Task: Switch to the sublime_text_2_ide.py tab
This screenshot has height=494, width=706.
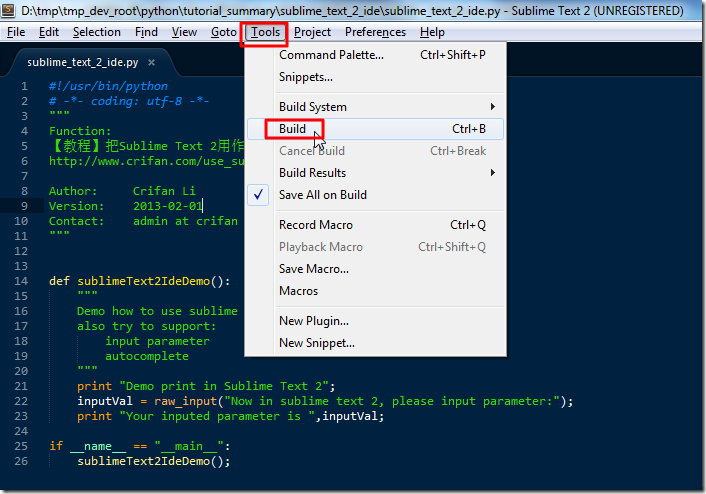Action: [x=83, y=63]
